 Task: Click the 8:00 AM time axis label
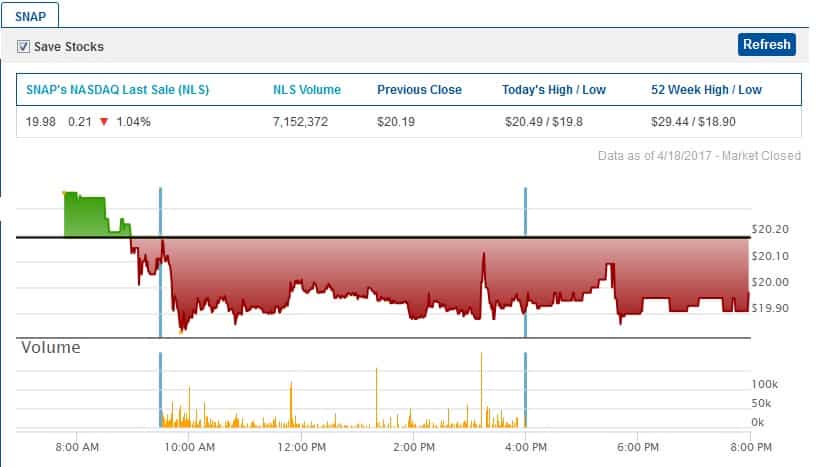[x=77, y=447]
